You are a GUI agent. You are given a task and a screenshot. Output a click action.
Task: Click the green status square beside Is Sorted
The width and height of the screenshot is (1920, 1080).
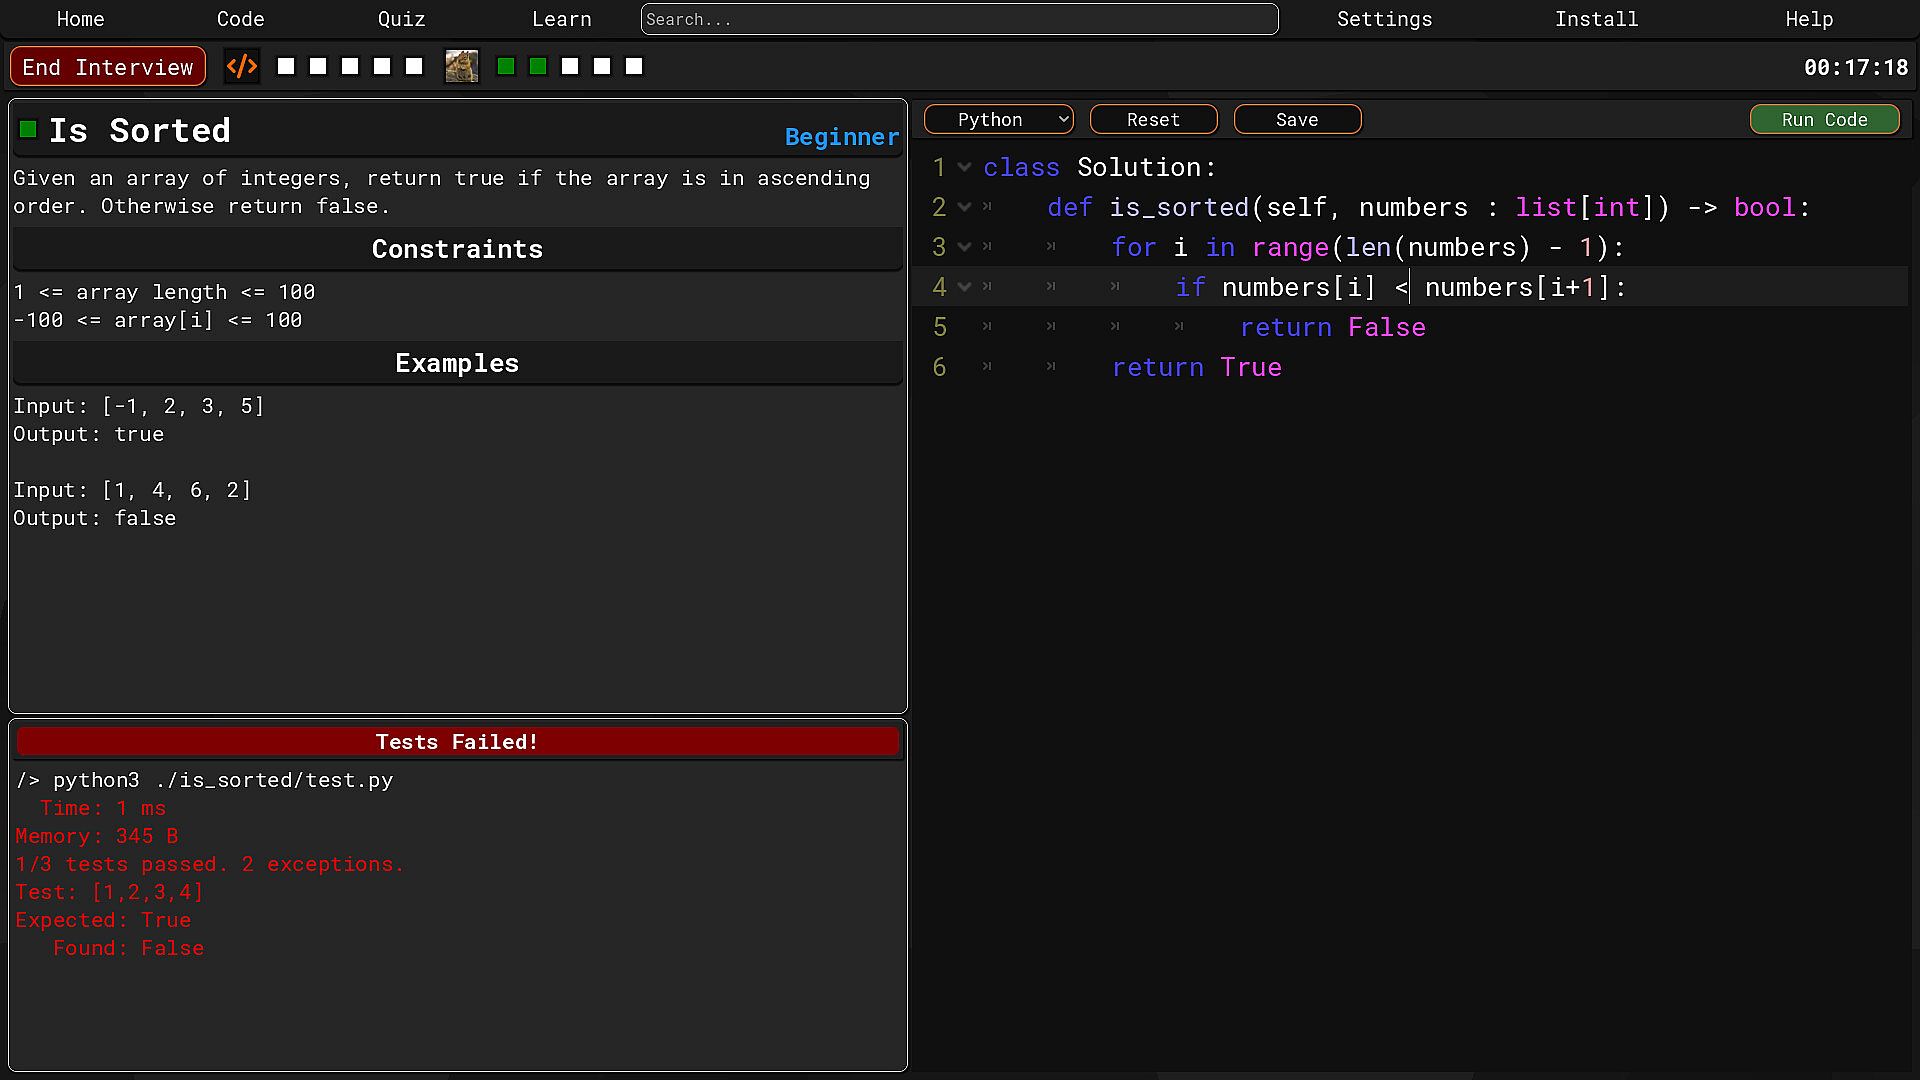coord(28,129)
